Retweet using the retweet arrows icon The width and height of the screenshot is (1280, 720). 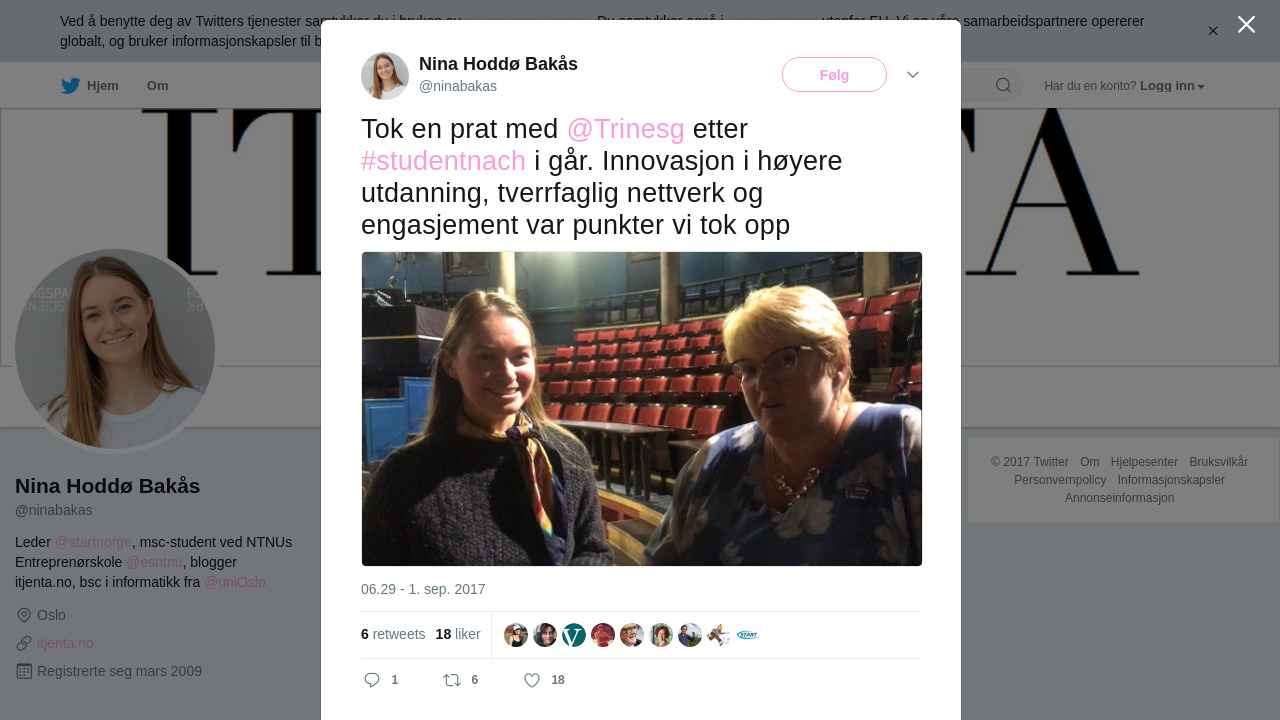[x=452, y=680]
